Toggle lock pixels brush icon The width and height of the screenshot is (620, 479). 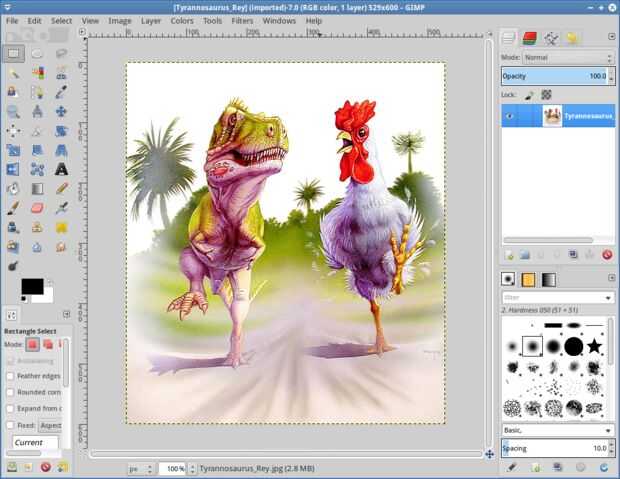click(x=529, y=95)
